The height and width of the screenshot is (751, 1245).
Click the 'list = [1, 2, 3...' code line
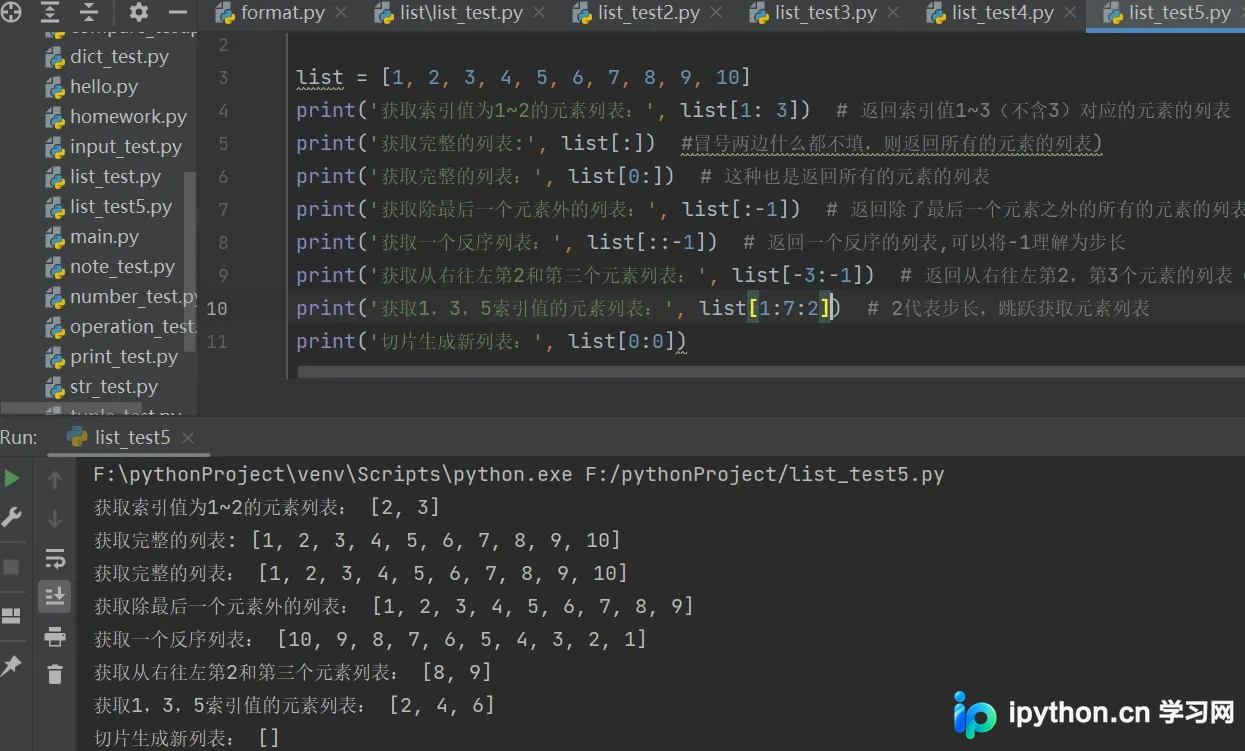pyautogui.click(x=523, y=77)
